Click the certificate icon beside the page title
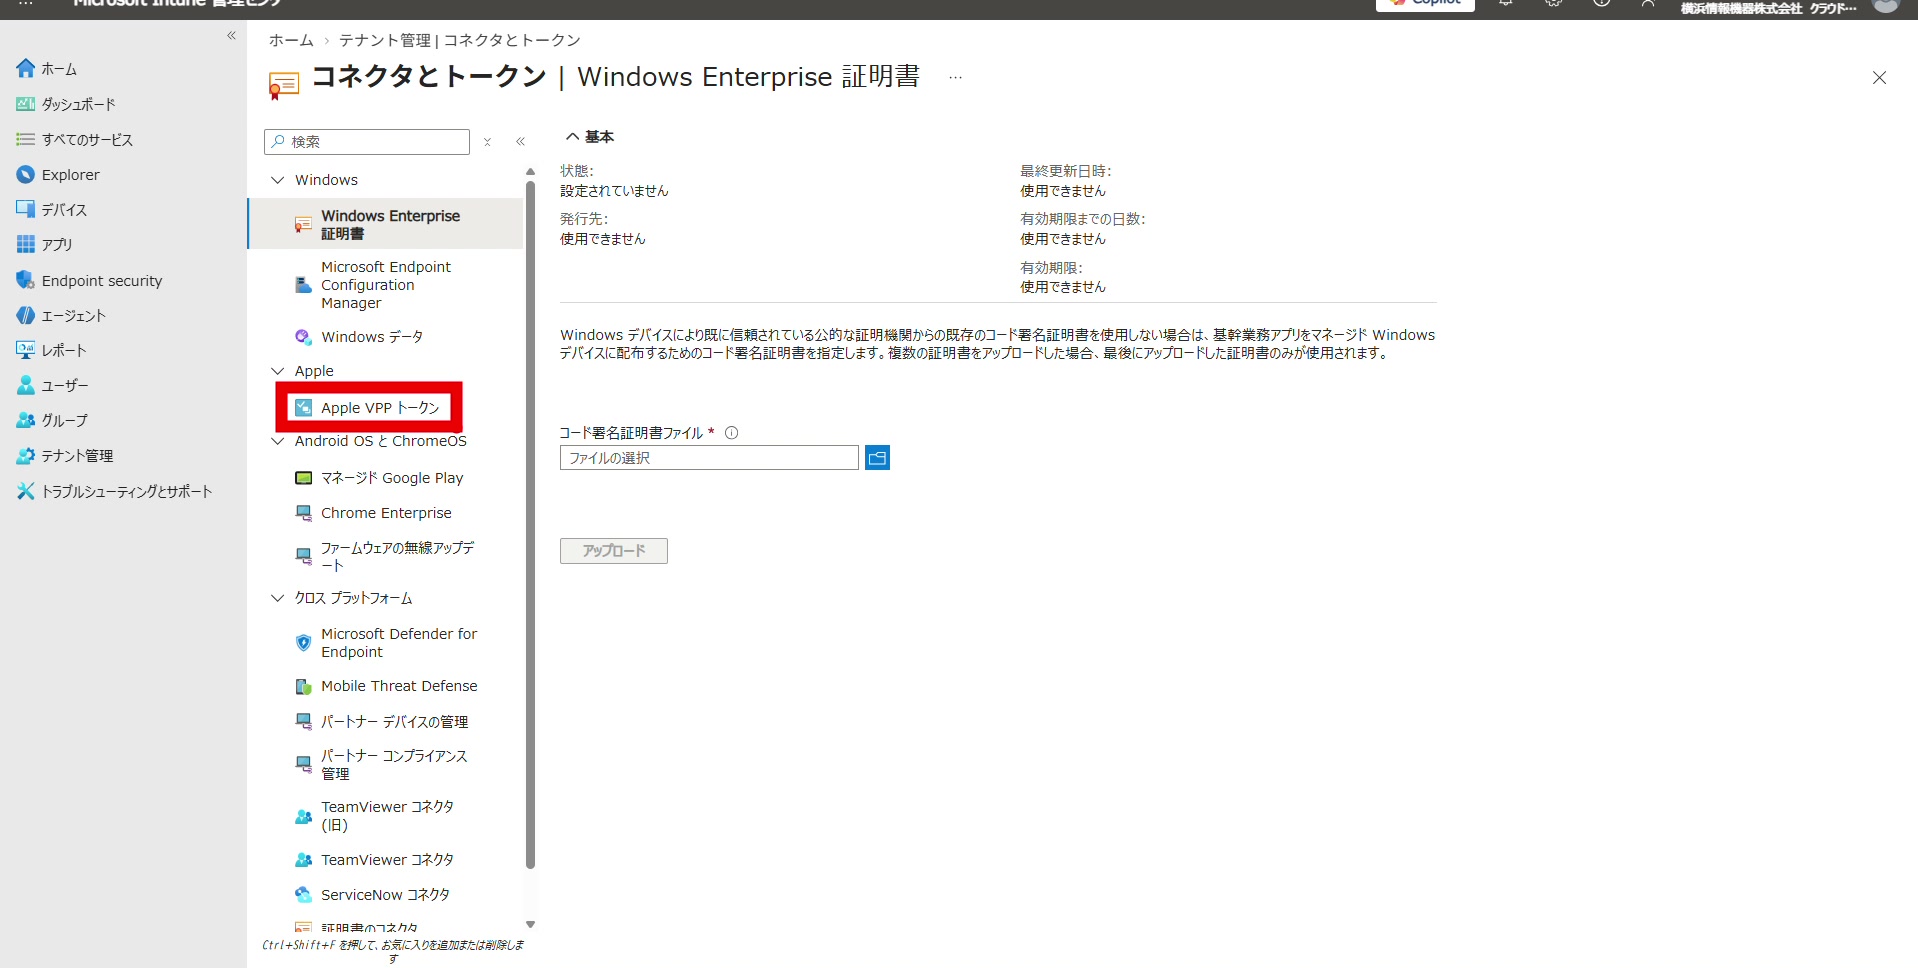This screenshot has height=968, width=1918. (x=283, y=84)
